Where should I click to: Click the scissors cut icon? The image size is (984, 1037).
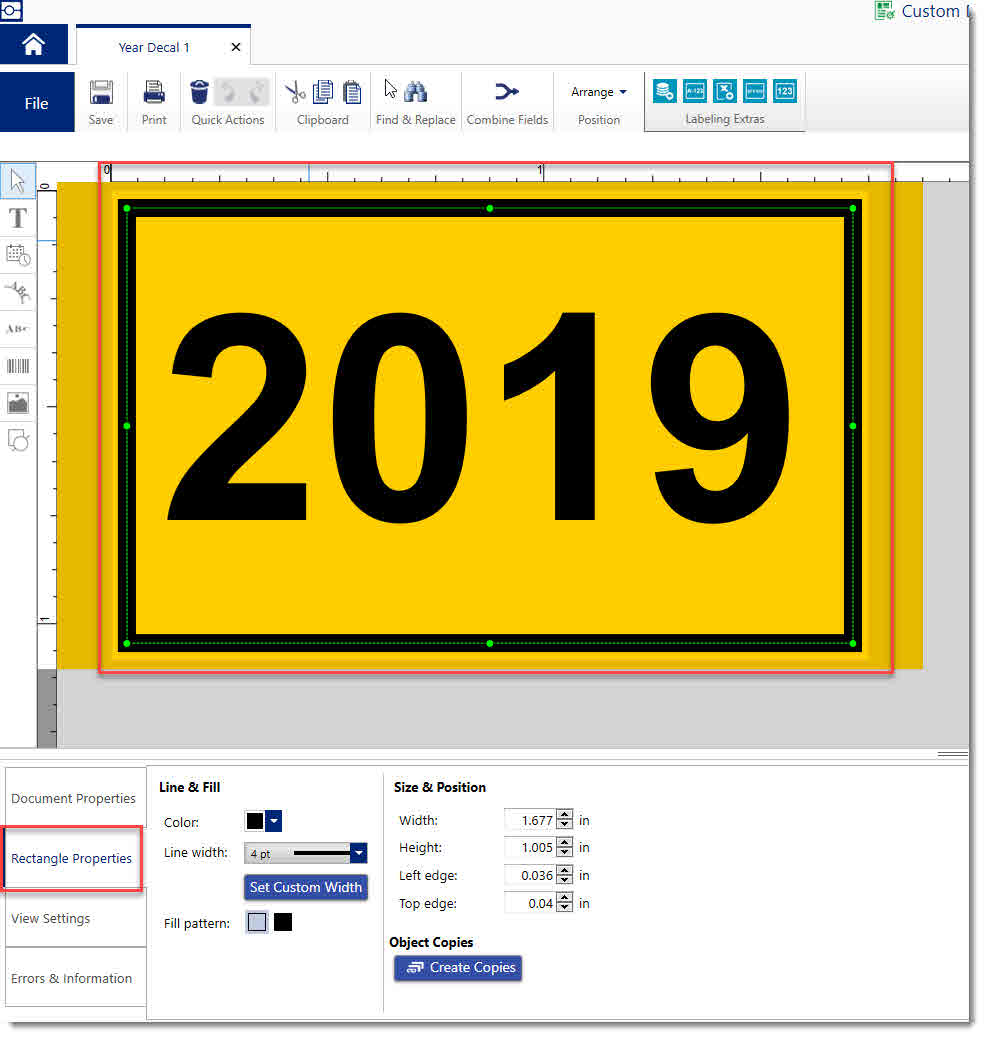pyautogui.click(x=295, y=93)
